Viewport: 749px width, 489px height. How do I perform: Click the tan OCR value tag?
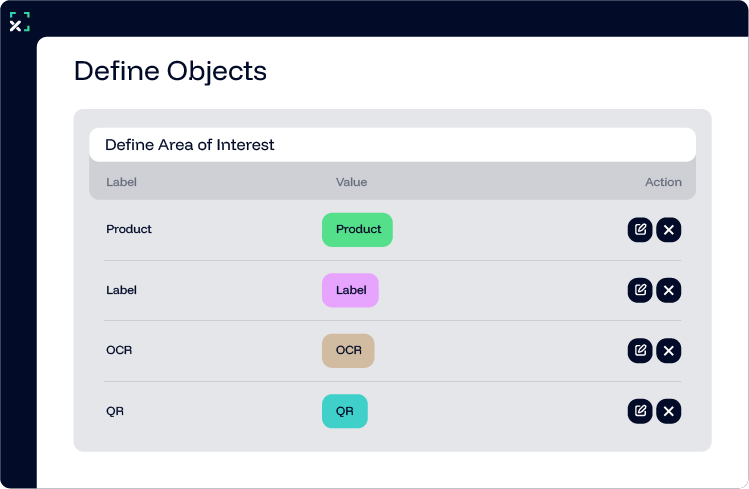[348, 351]
